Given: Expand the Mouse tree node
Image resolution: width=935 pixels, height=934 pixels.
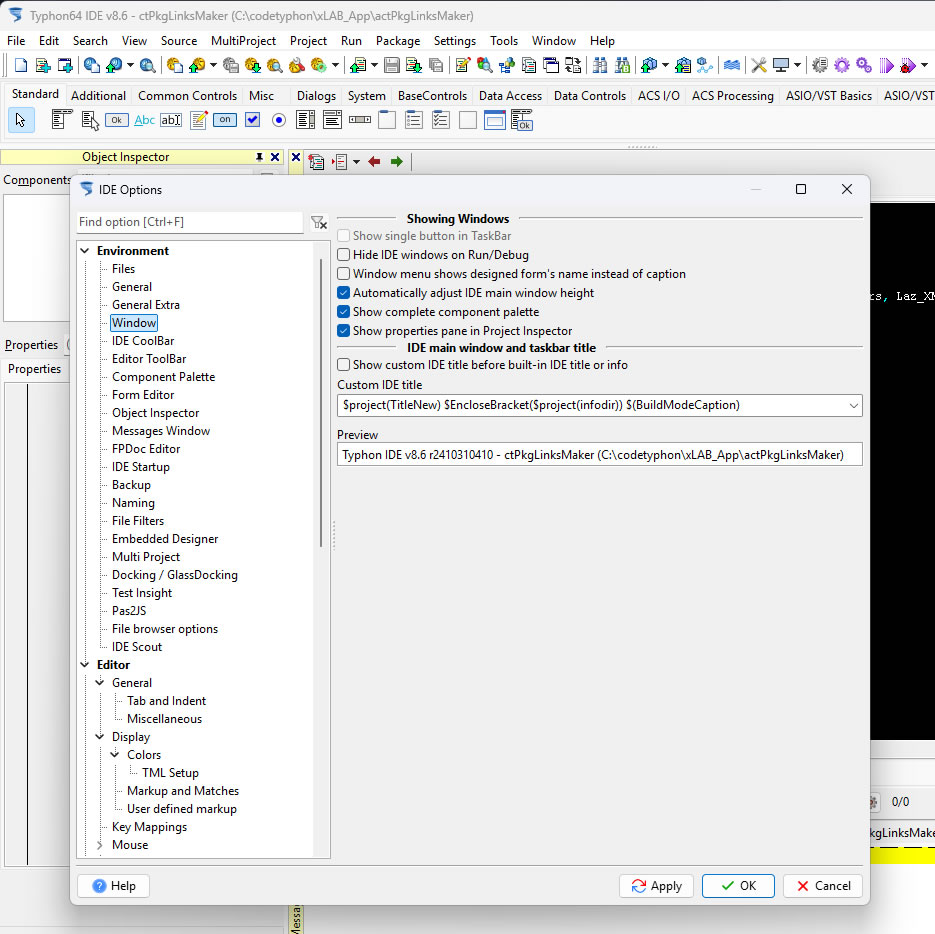Looking at the screenshot, I should pos(100,845).
